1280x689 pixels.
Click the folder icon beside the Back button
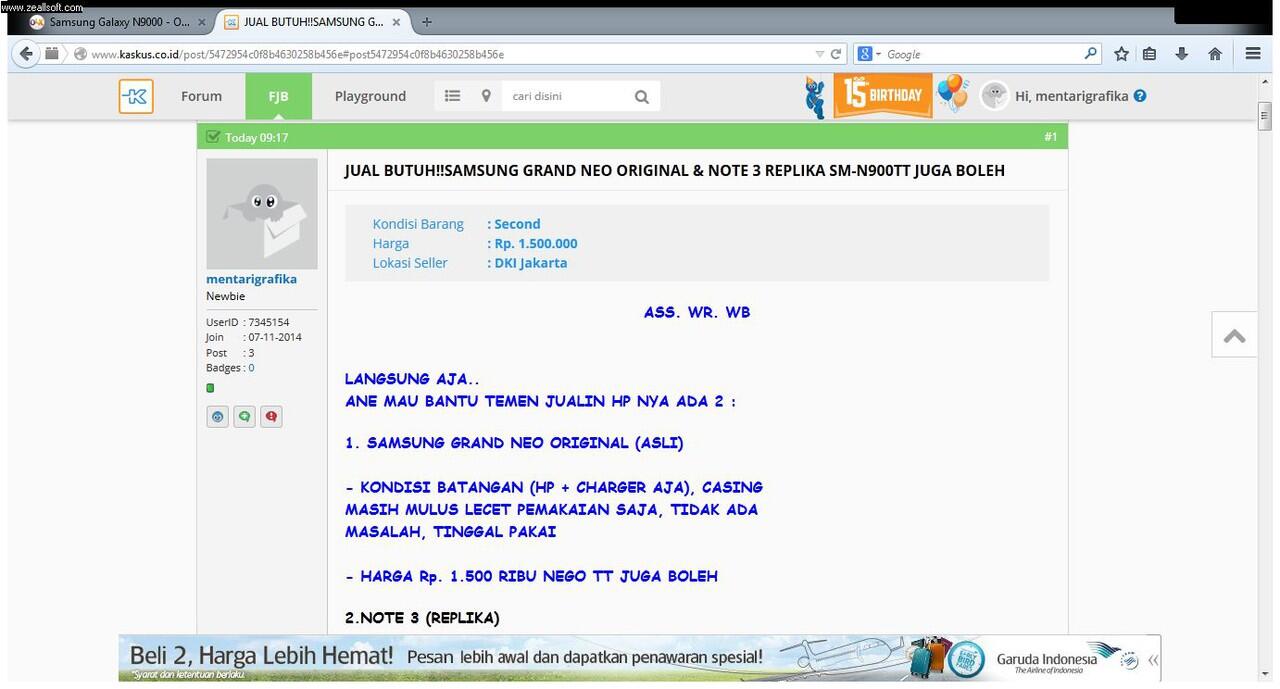[x=51, y=54]
